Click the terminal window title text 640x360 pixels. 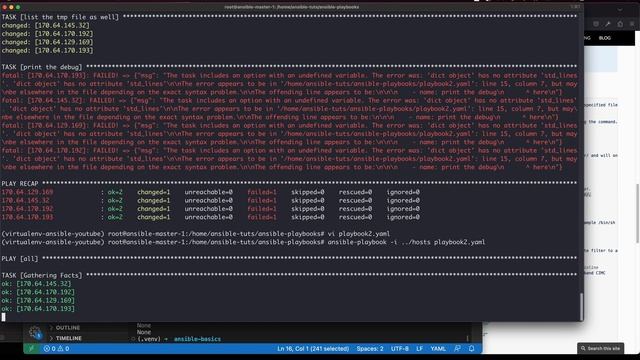click(291, 7)
